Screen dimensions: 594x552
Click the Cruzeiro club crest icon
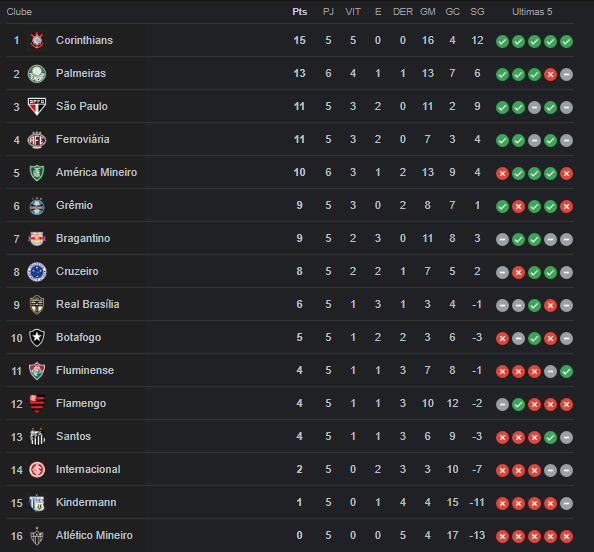(37, 272)
